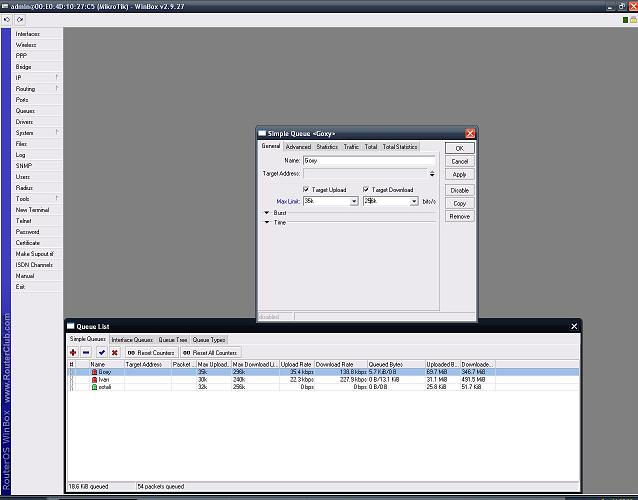Image resolution: width=638 pixels, height=500 pixels.
Task: Click the blue minus remove queue icon
Action: [x=86, y=353]
